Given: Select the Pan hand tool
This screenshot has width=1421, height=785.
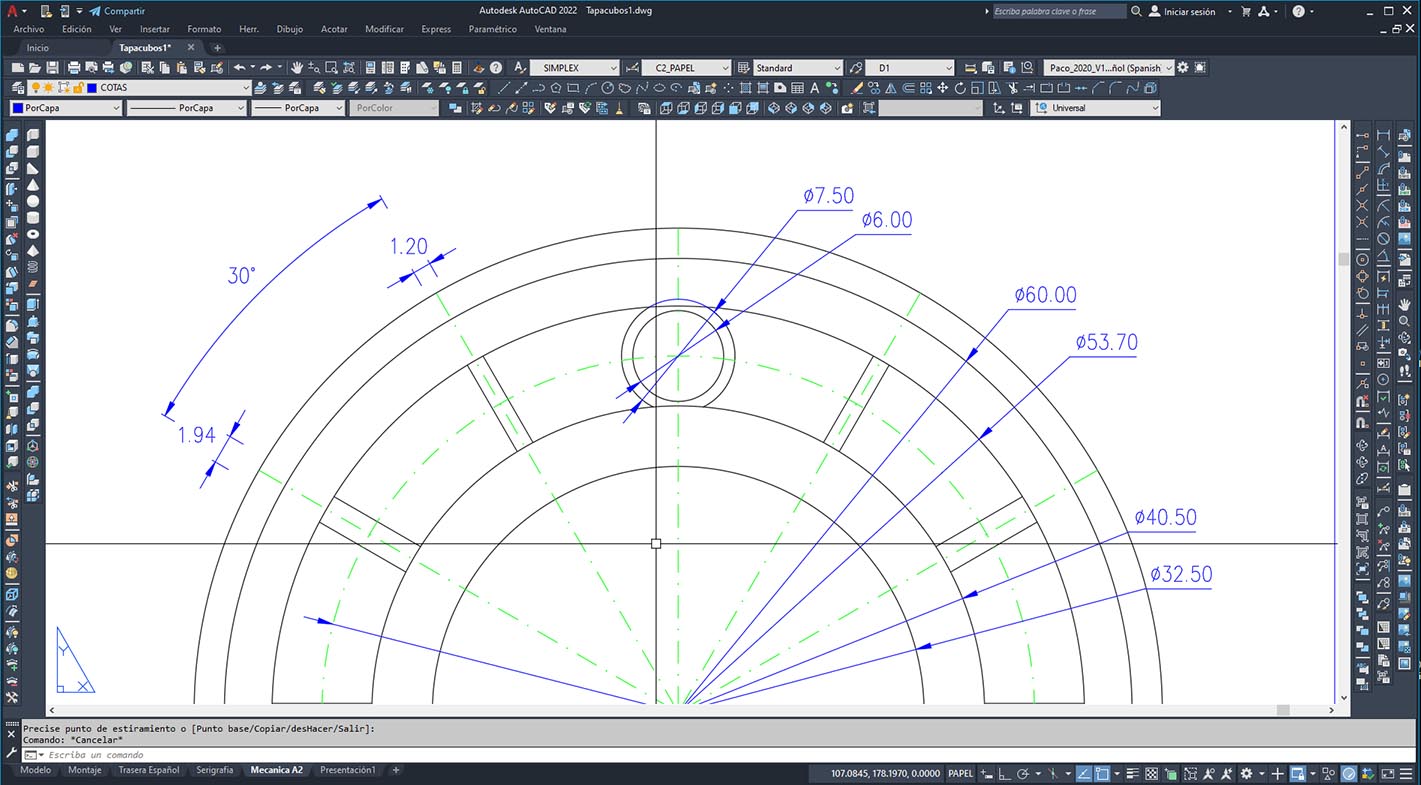Looking at the screenshot, I should 297,68.
